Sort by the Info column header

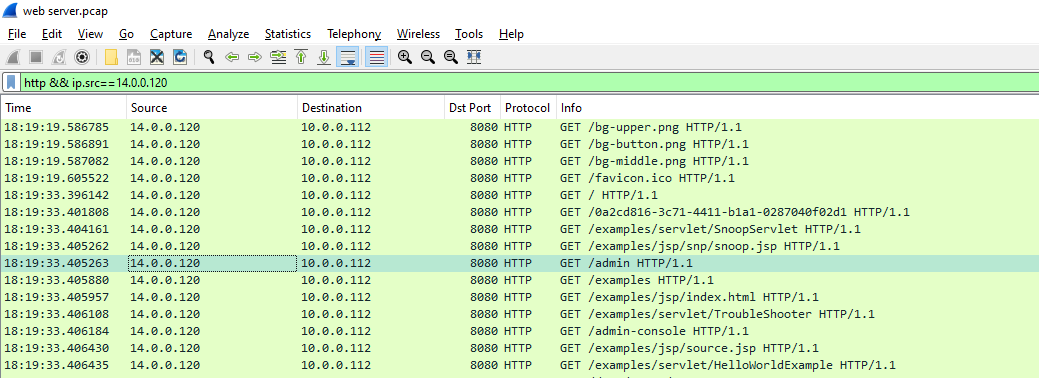pos(797,107)
